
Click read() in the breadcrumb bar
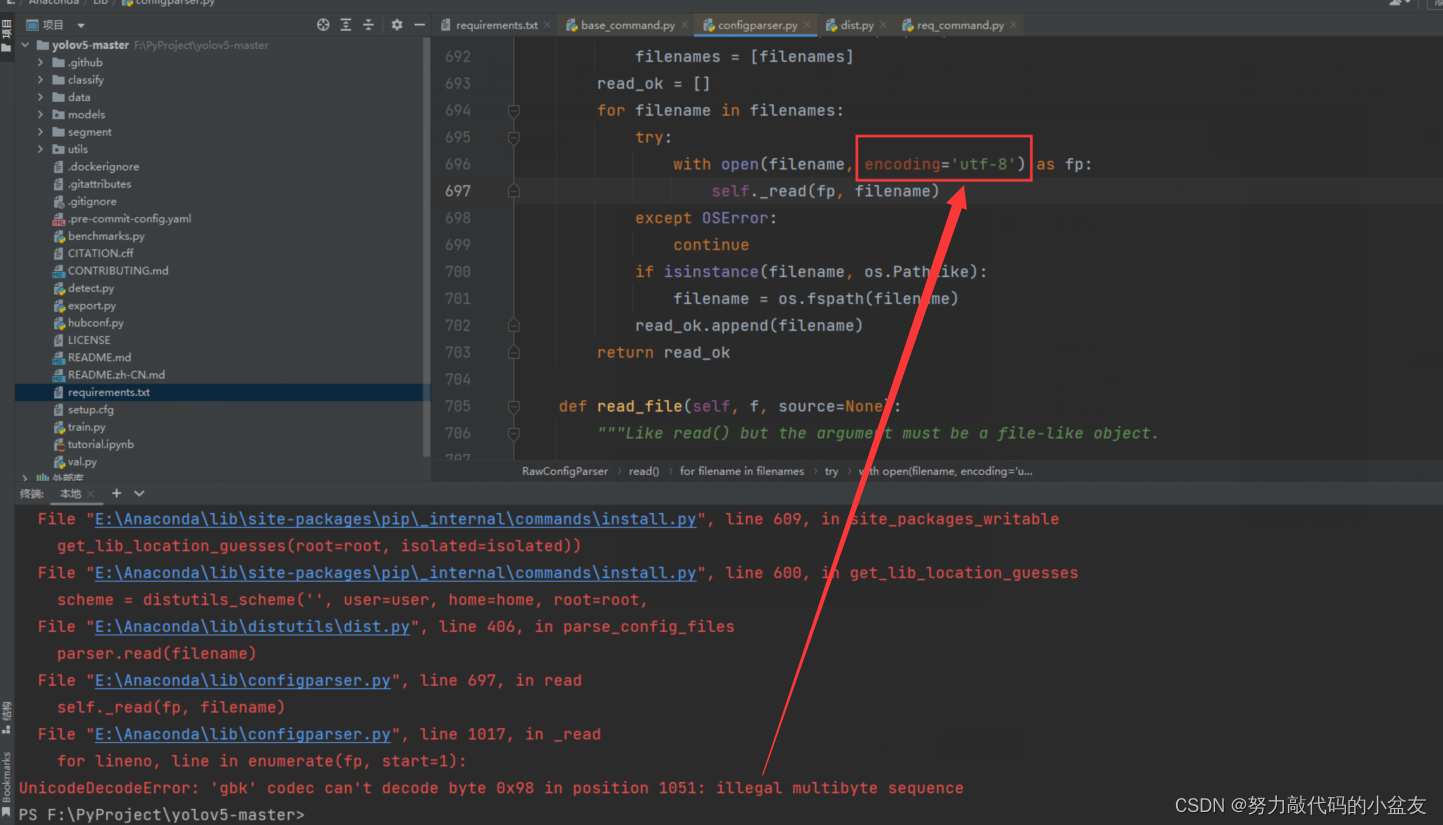(x=643, y=471)
